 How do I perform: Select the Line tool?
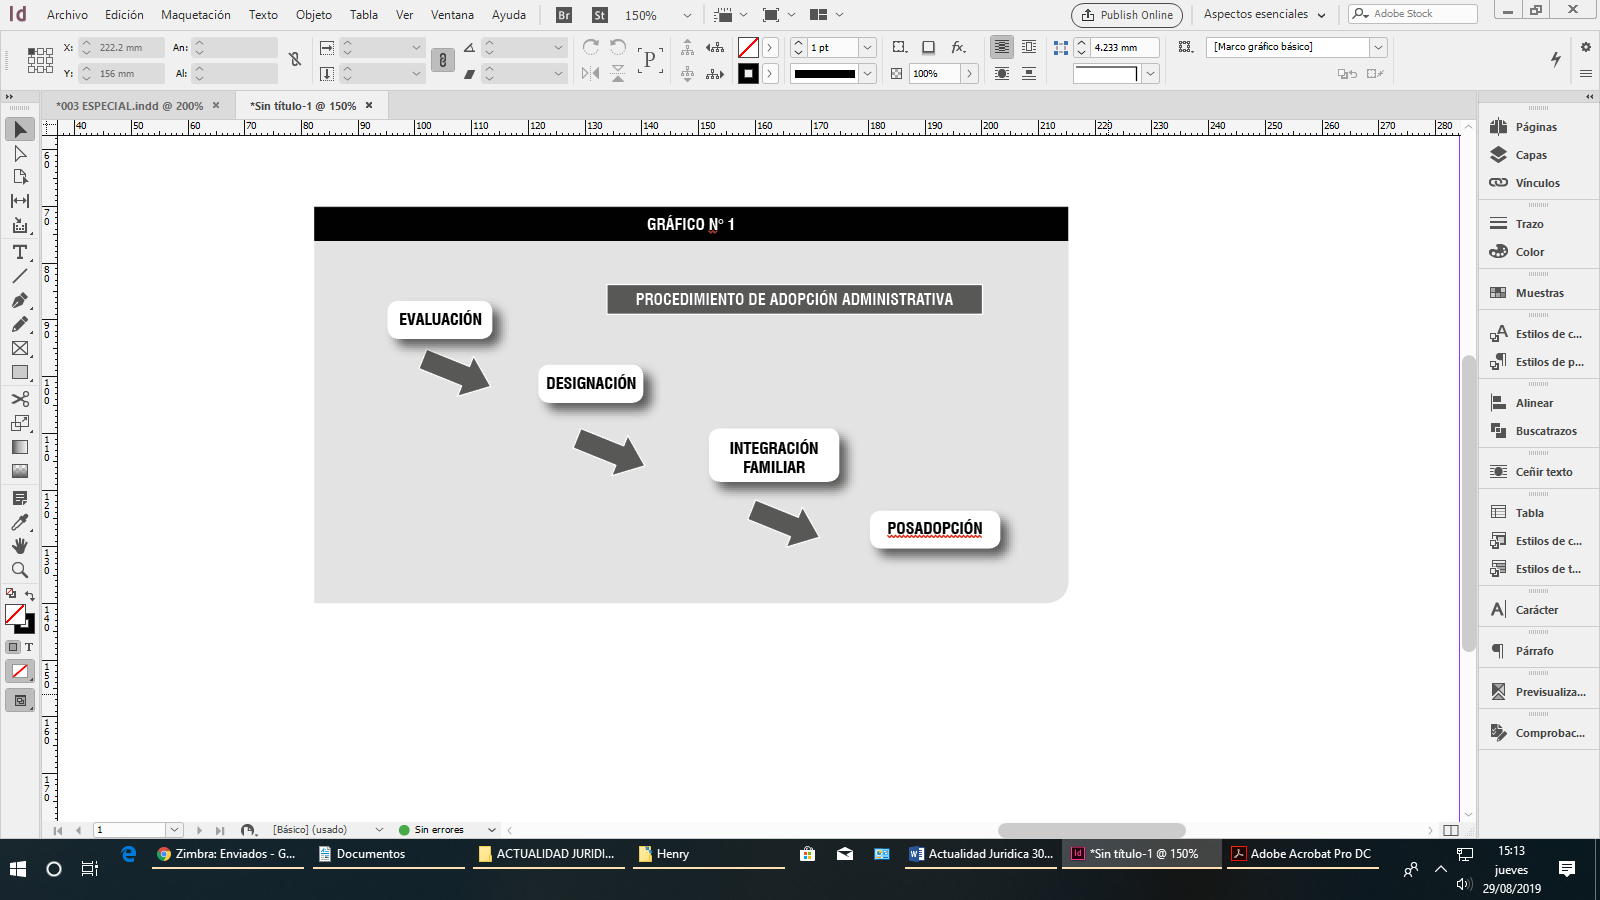click(20, 276)
